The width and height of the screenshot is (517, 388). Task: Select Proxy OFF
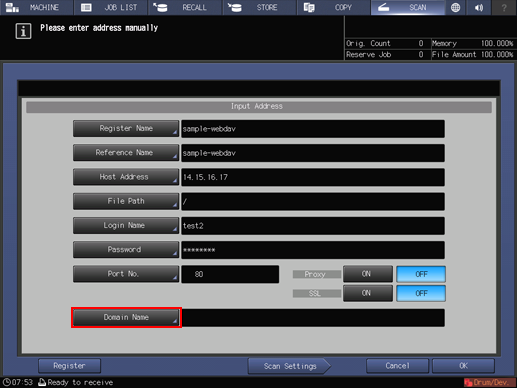tap(421, 274)
